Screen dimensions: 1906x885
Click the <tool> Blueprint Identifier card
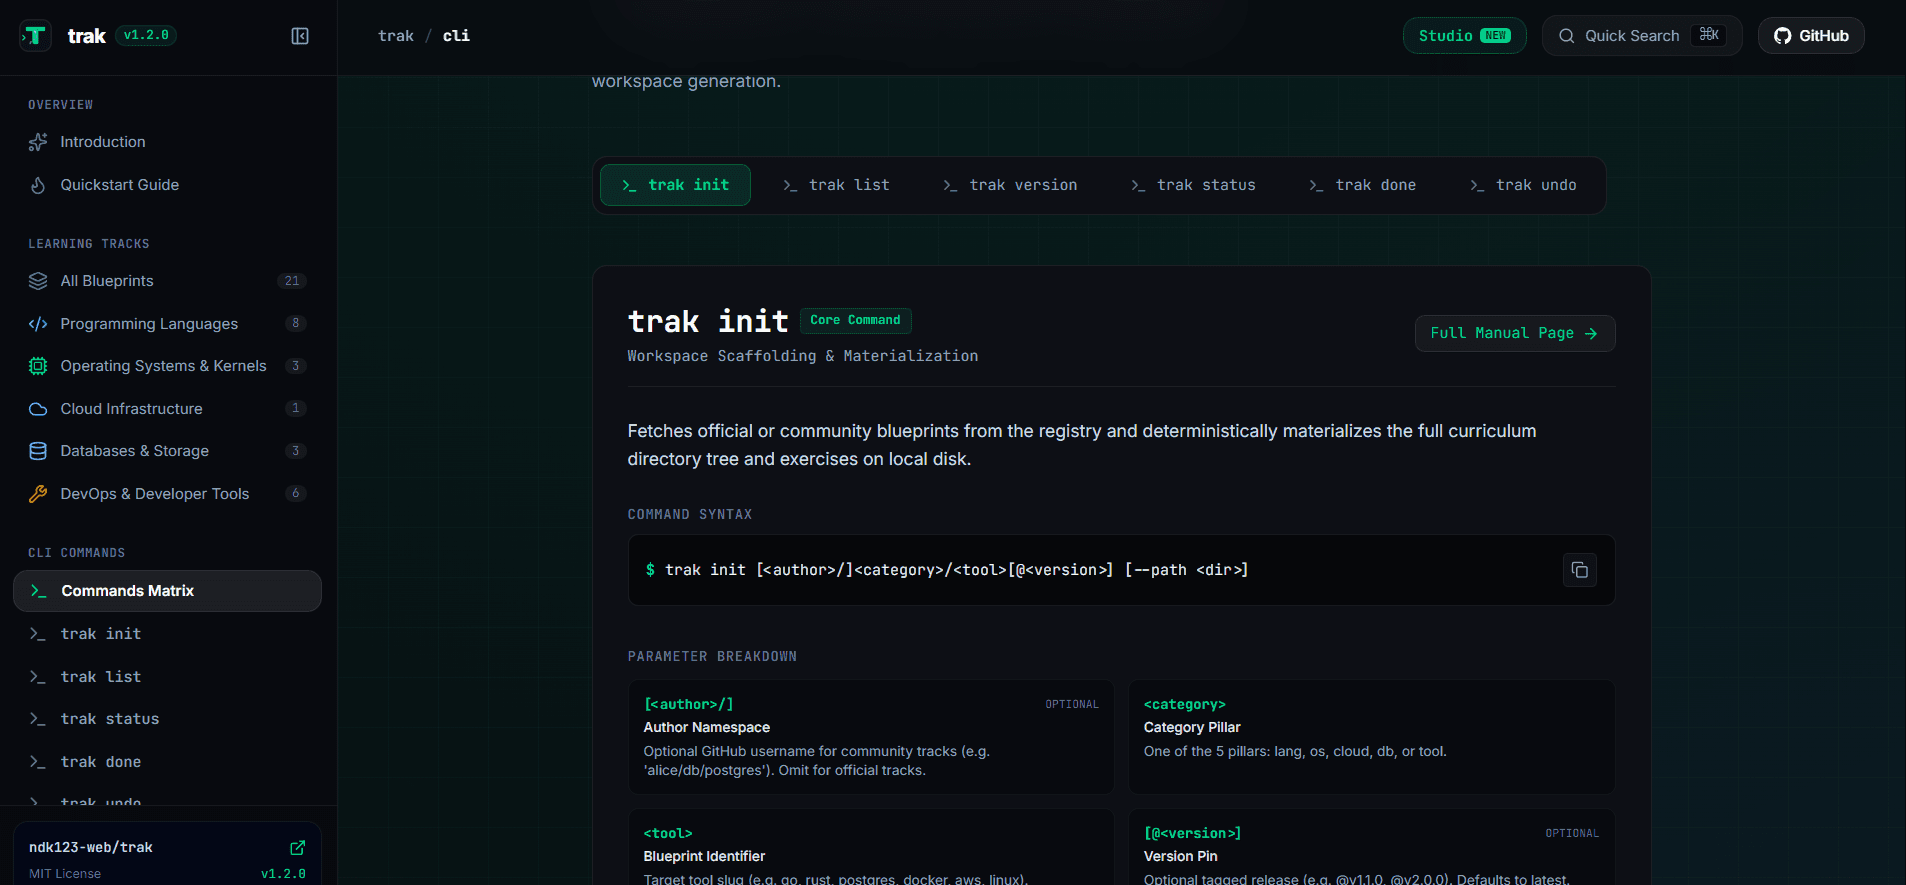point(871,848)
